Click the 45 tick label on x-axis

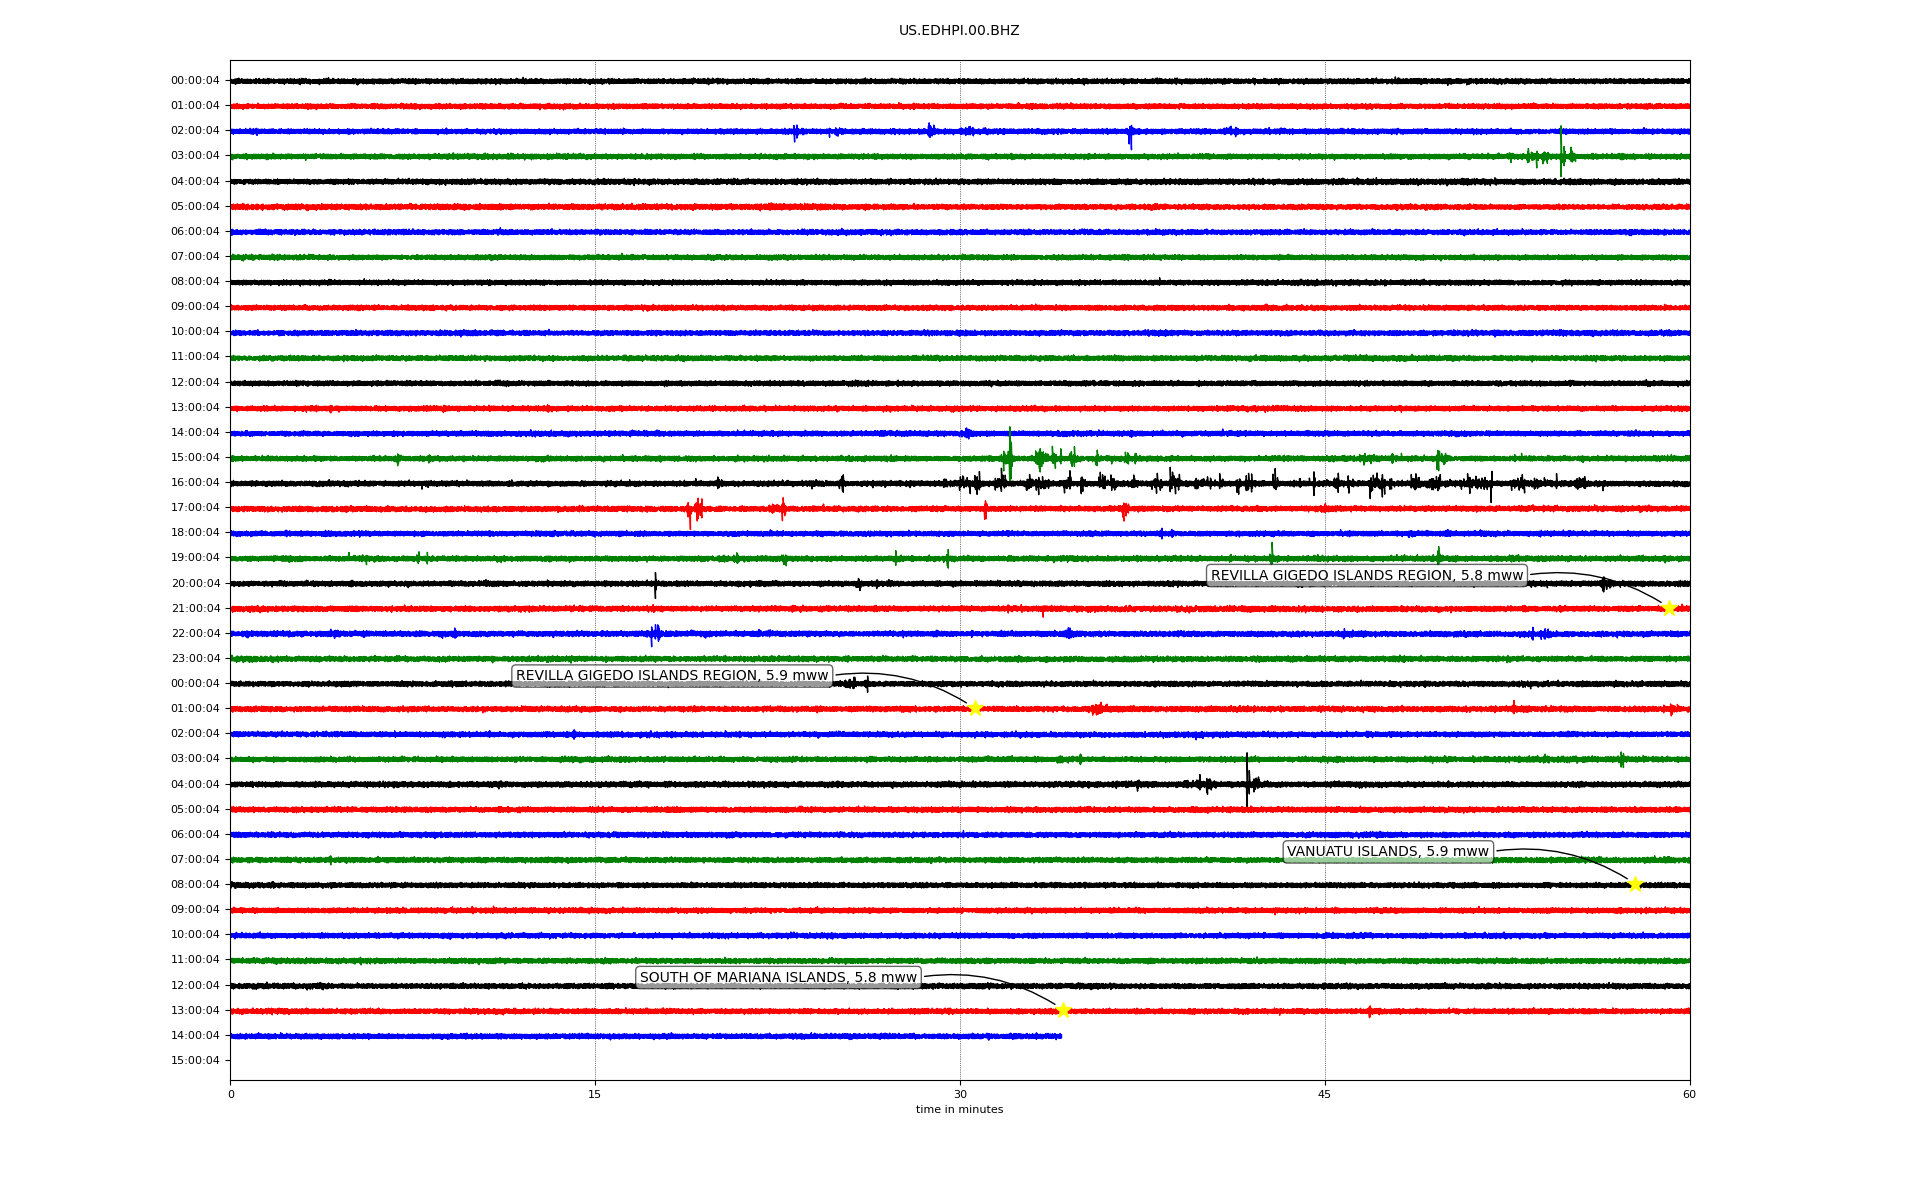tap(1325, 1094)
